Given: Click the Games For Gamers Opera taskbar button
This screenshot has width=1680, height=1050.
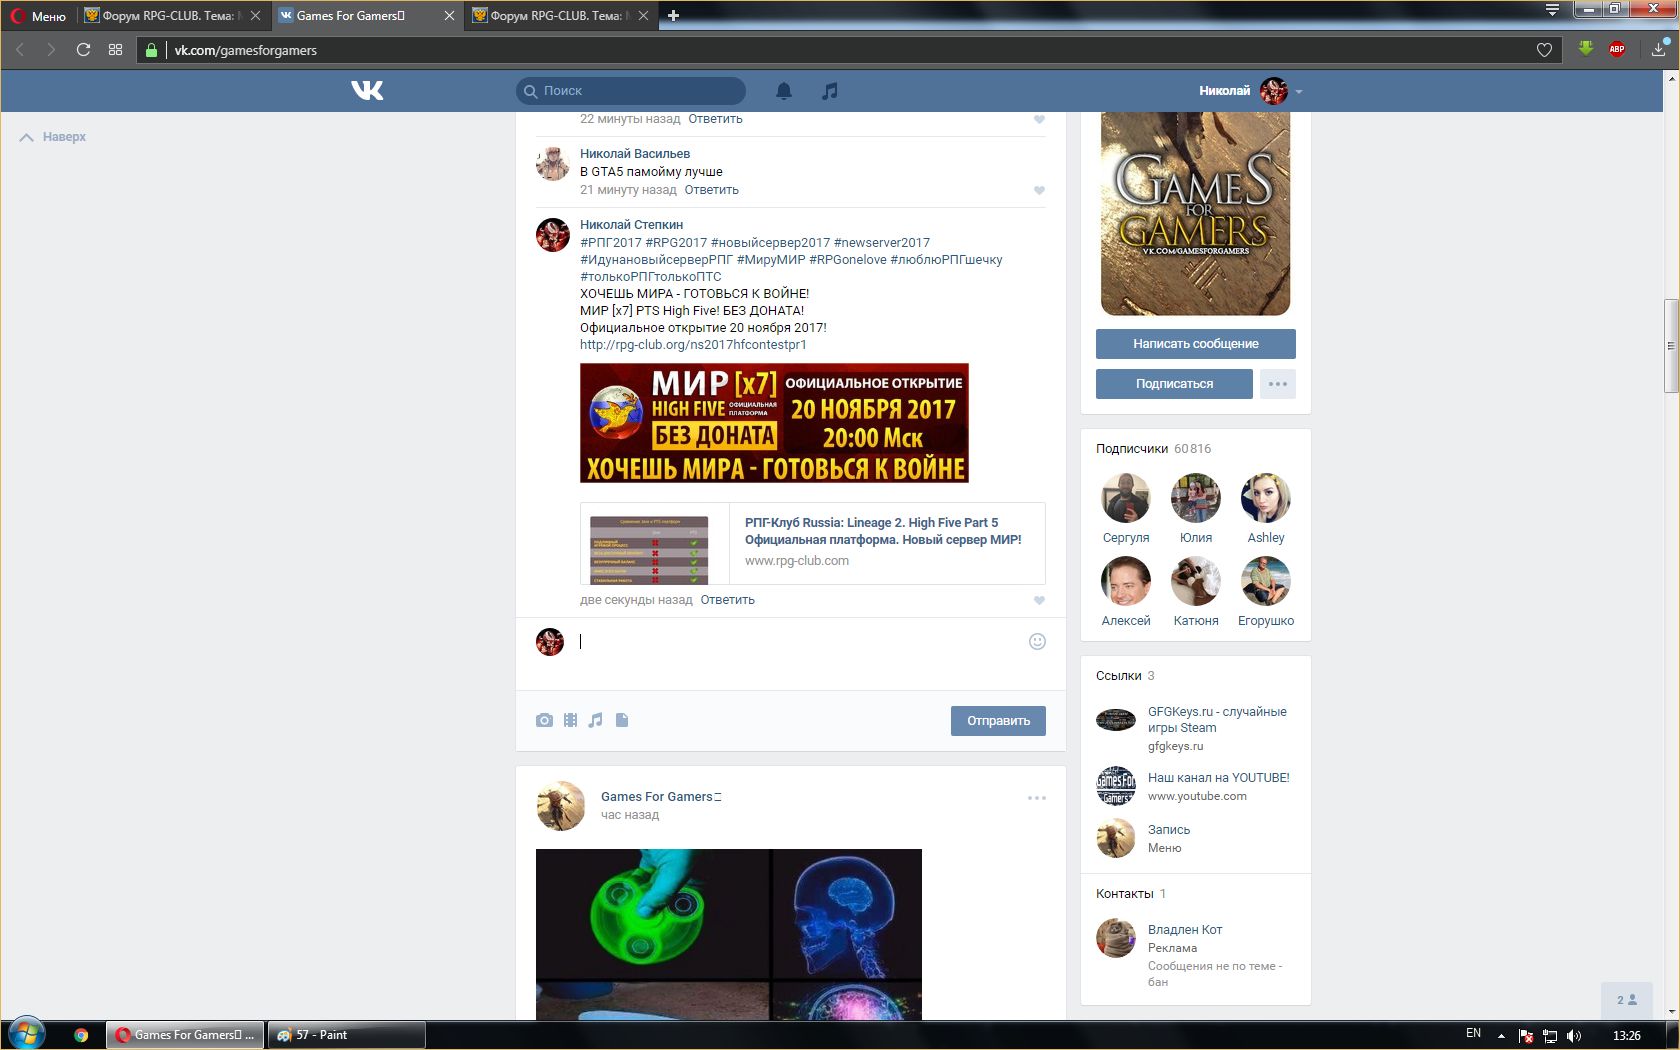Looking at the screenshot, I should click(x=186, y=1035).
